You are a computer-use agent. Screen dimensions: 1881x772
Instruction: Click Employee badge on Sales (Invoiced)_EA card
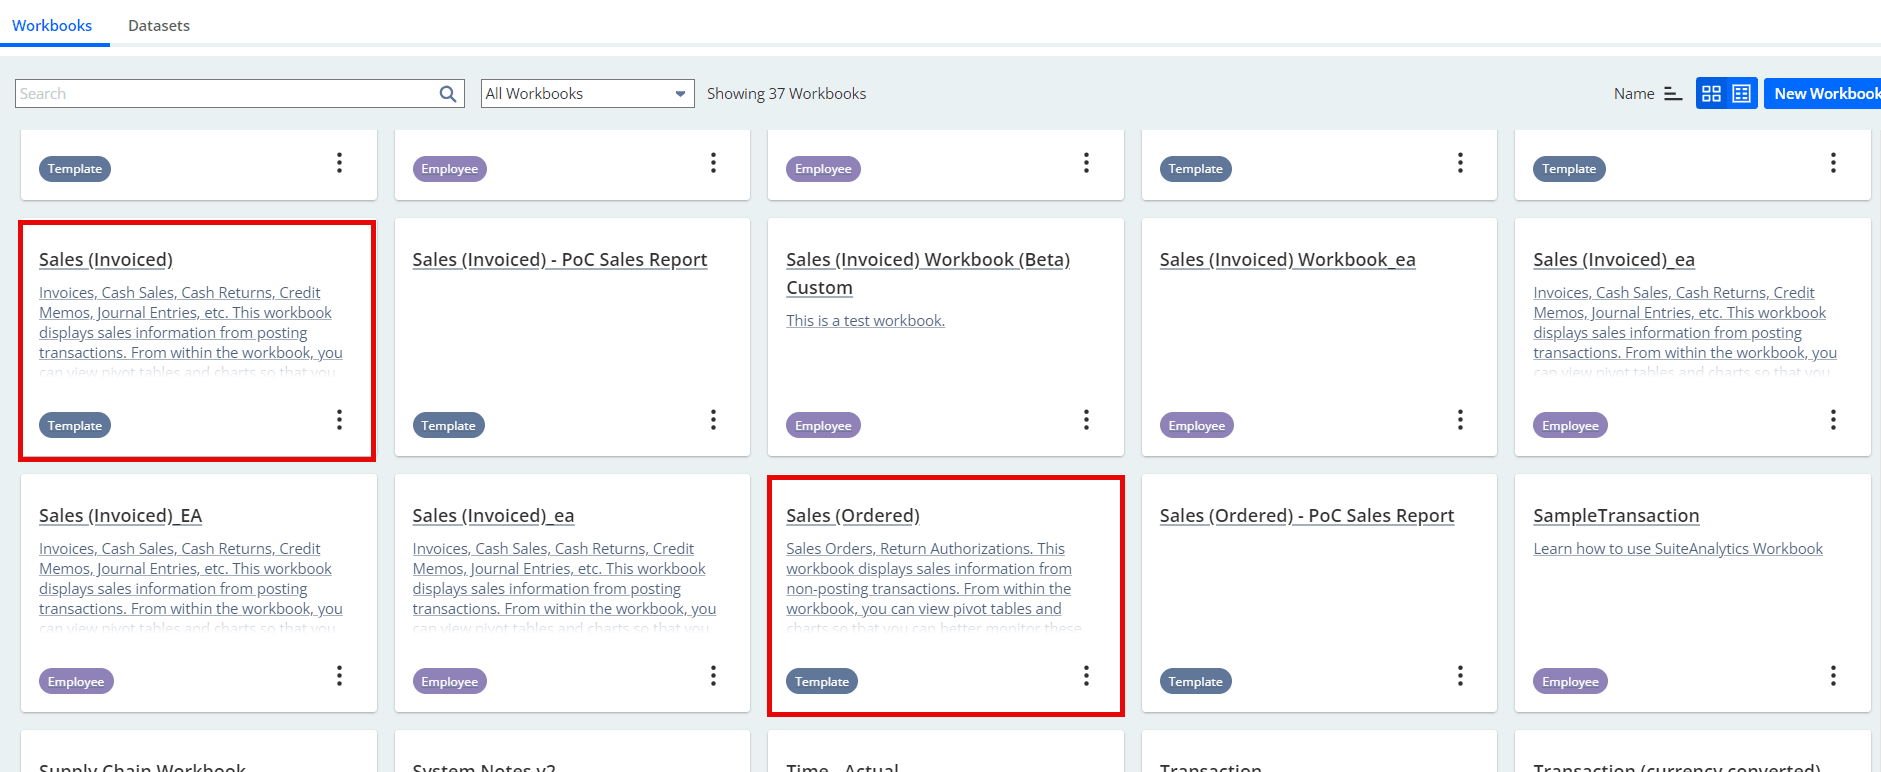(x=76, y=681)
